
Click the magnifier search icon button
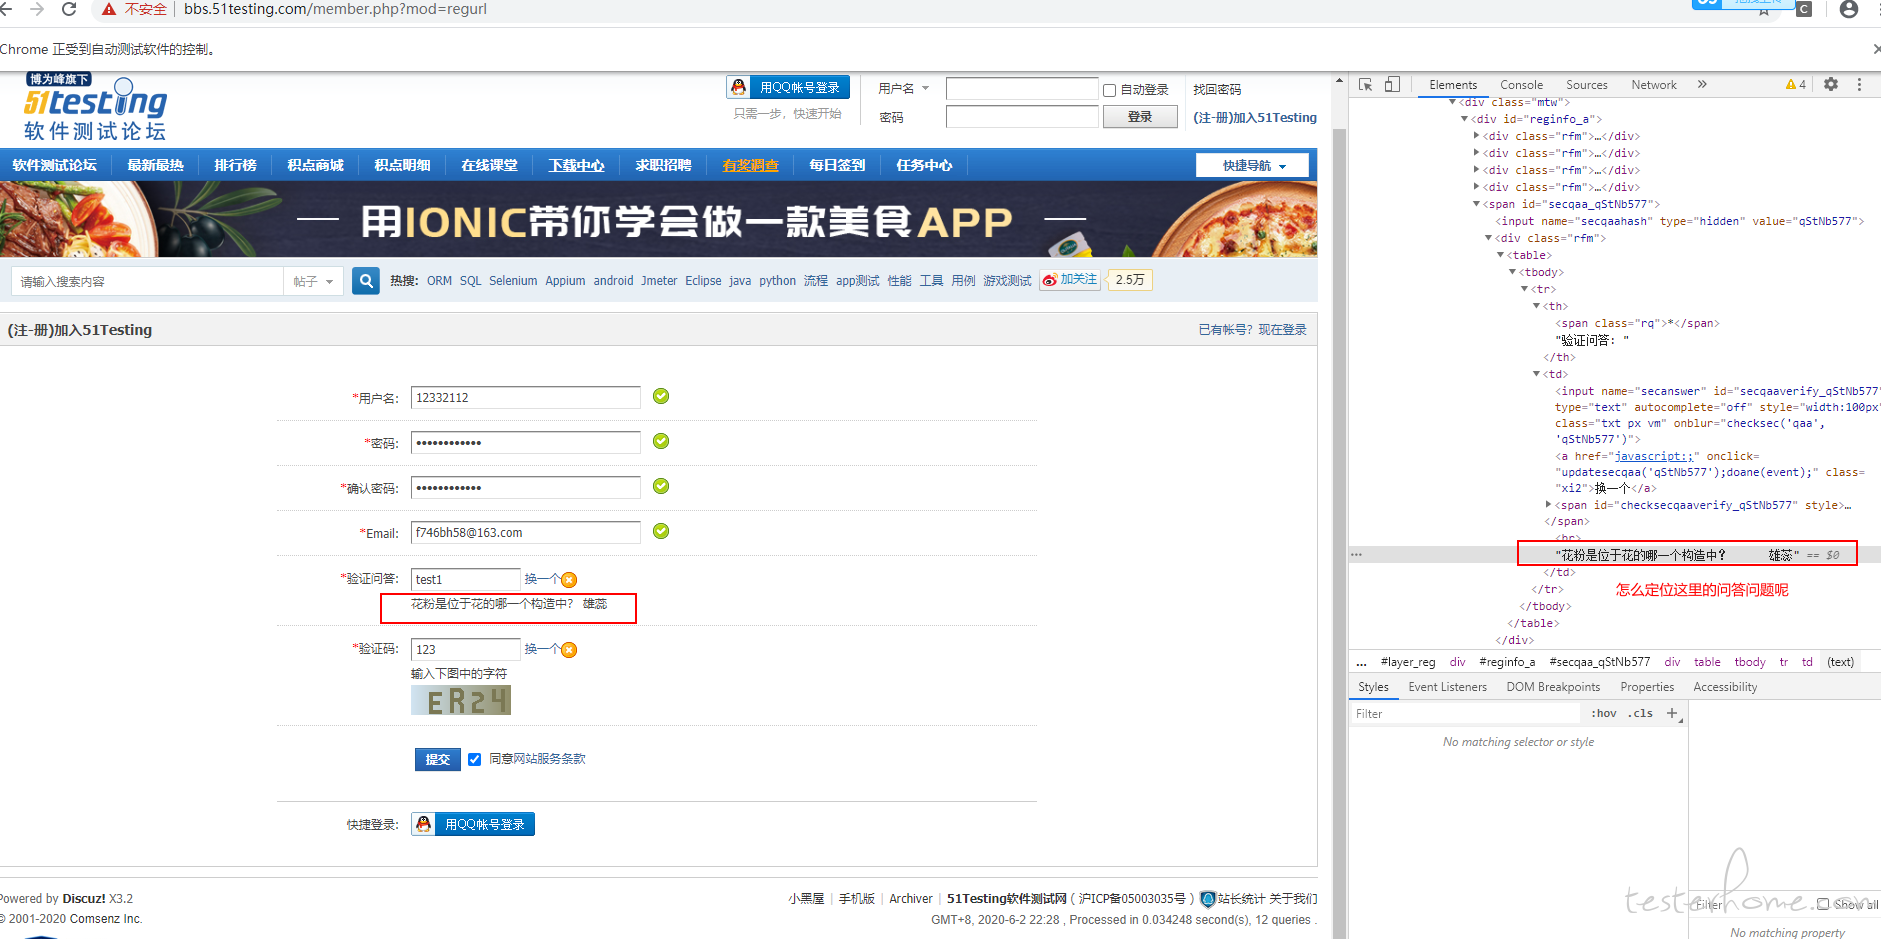[366, 281]
